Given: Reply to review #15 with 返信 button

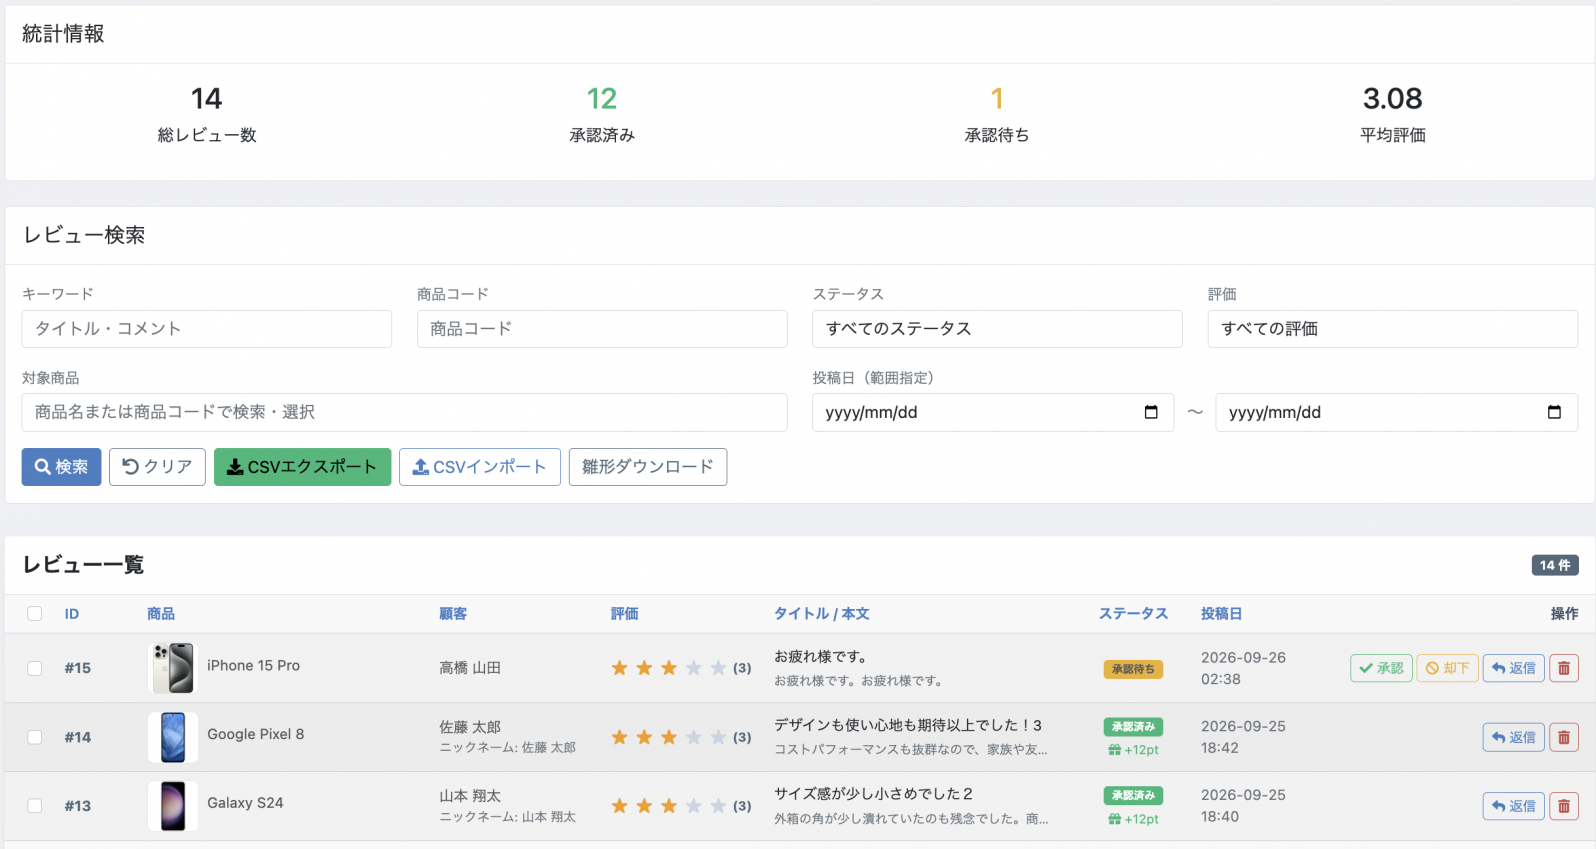Looking at the screenshot, I should [x=1514, y=668].
